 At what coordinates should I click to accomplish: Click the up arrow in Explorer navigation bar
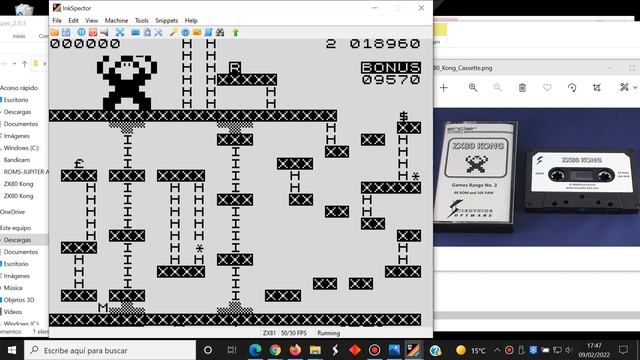coord(24,64)
